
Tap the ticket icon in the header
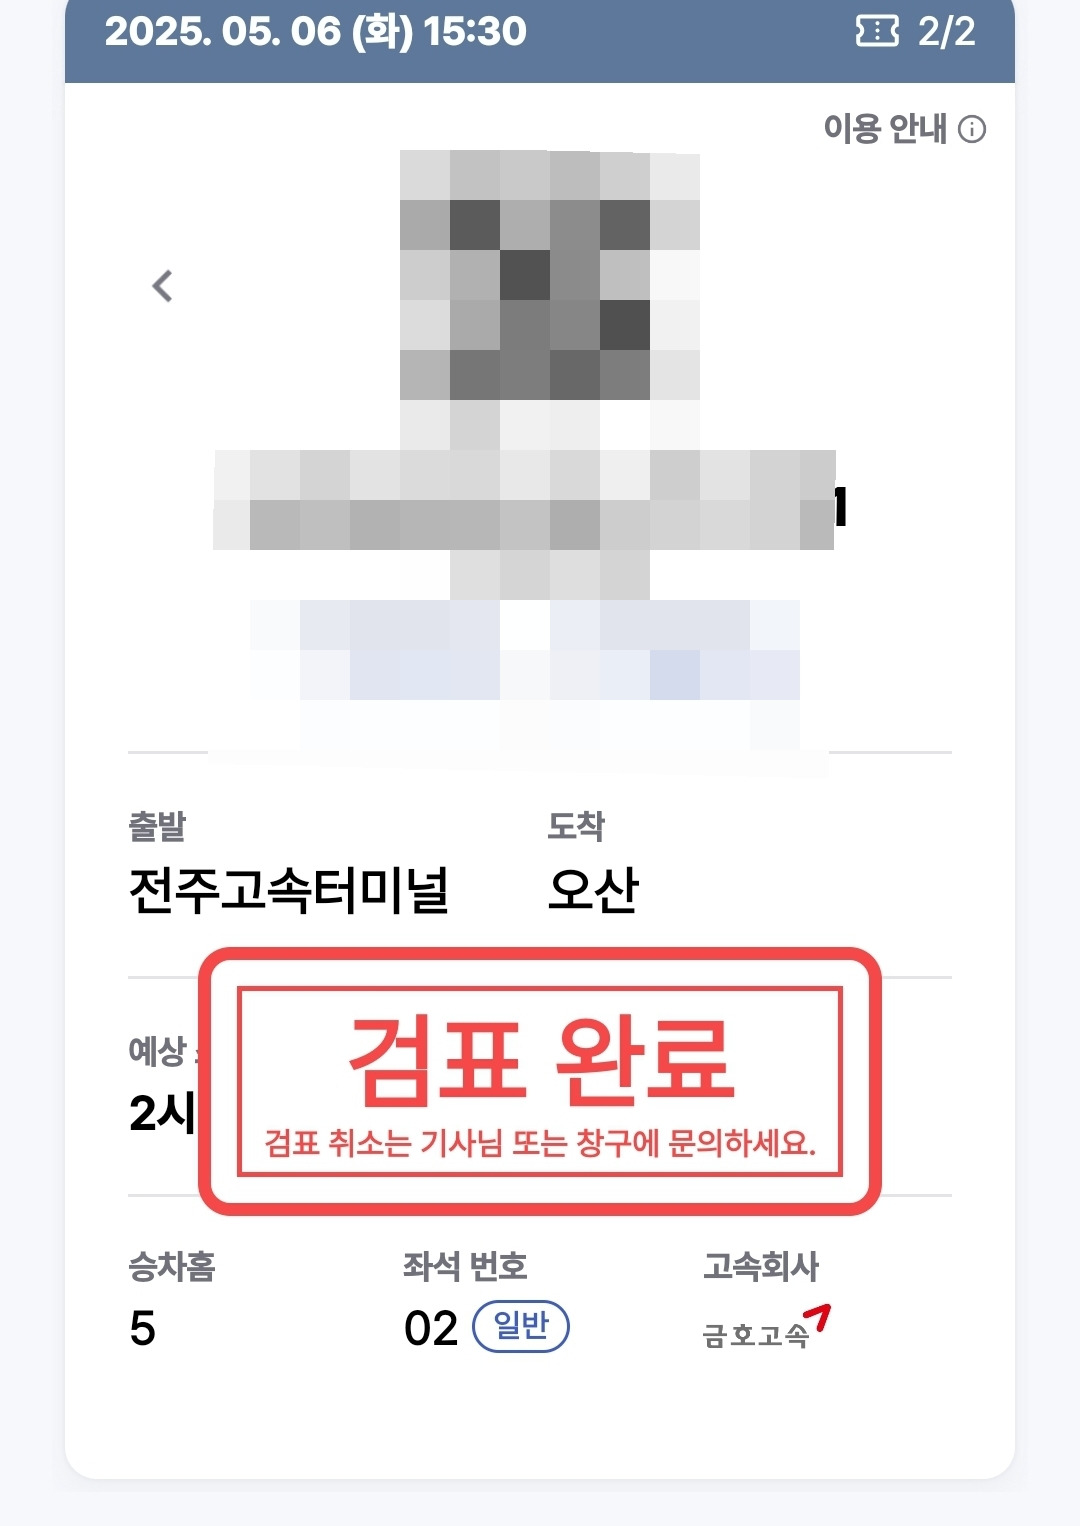[877, 32]
